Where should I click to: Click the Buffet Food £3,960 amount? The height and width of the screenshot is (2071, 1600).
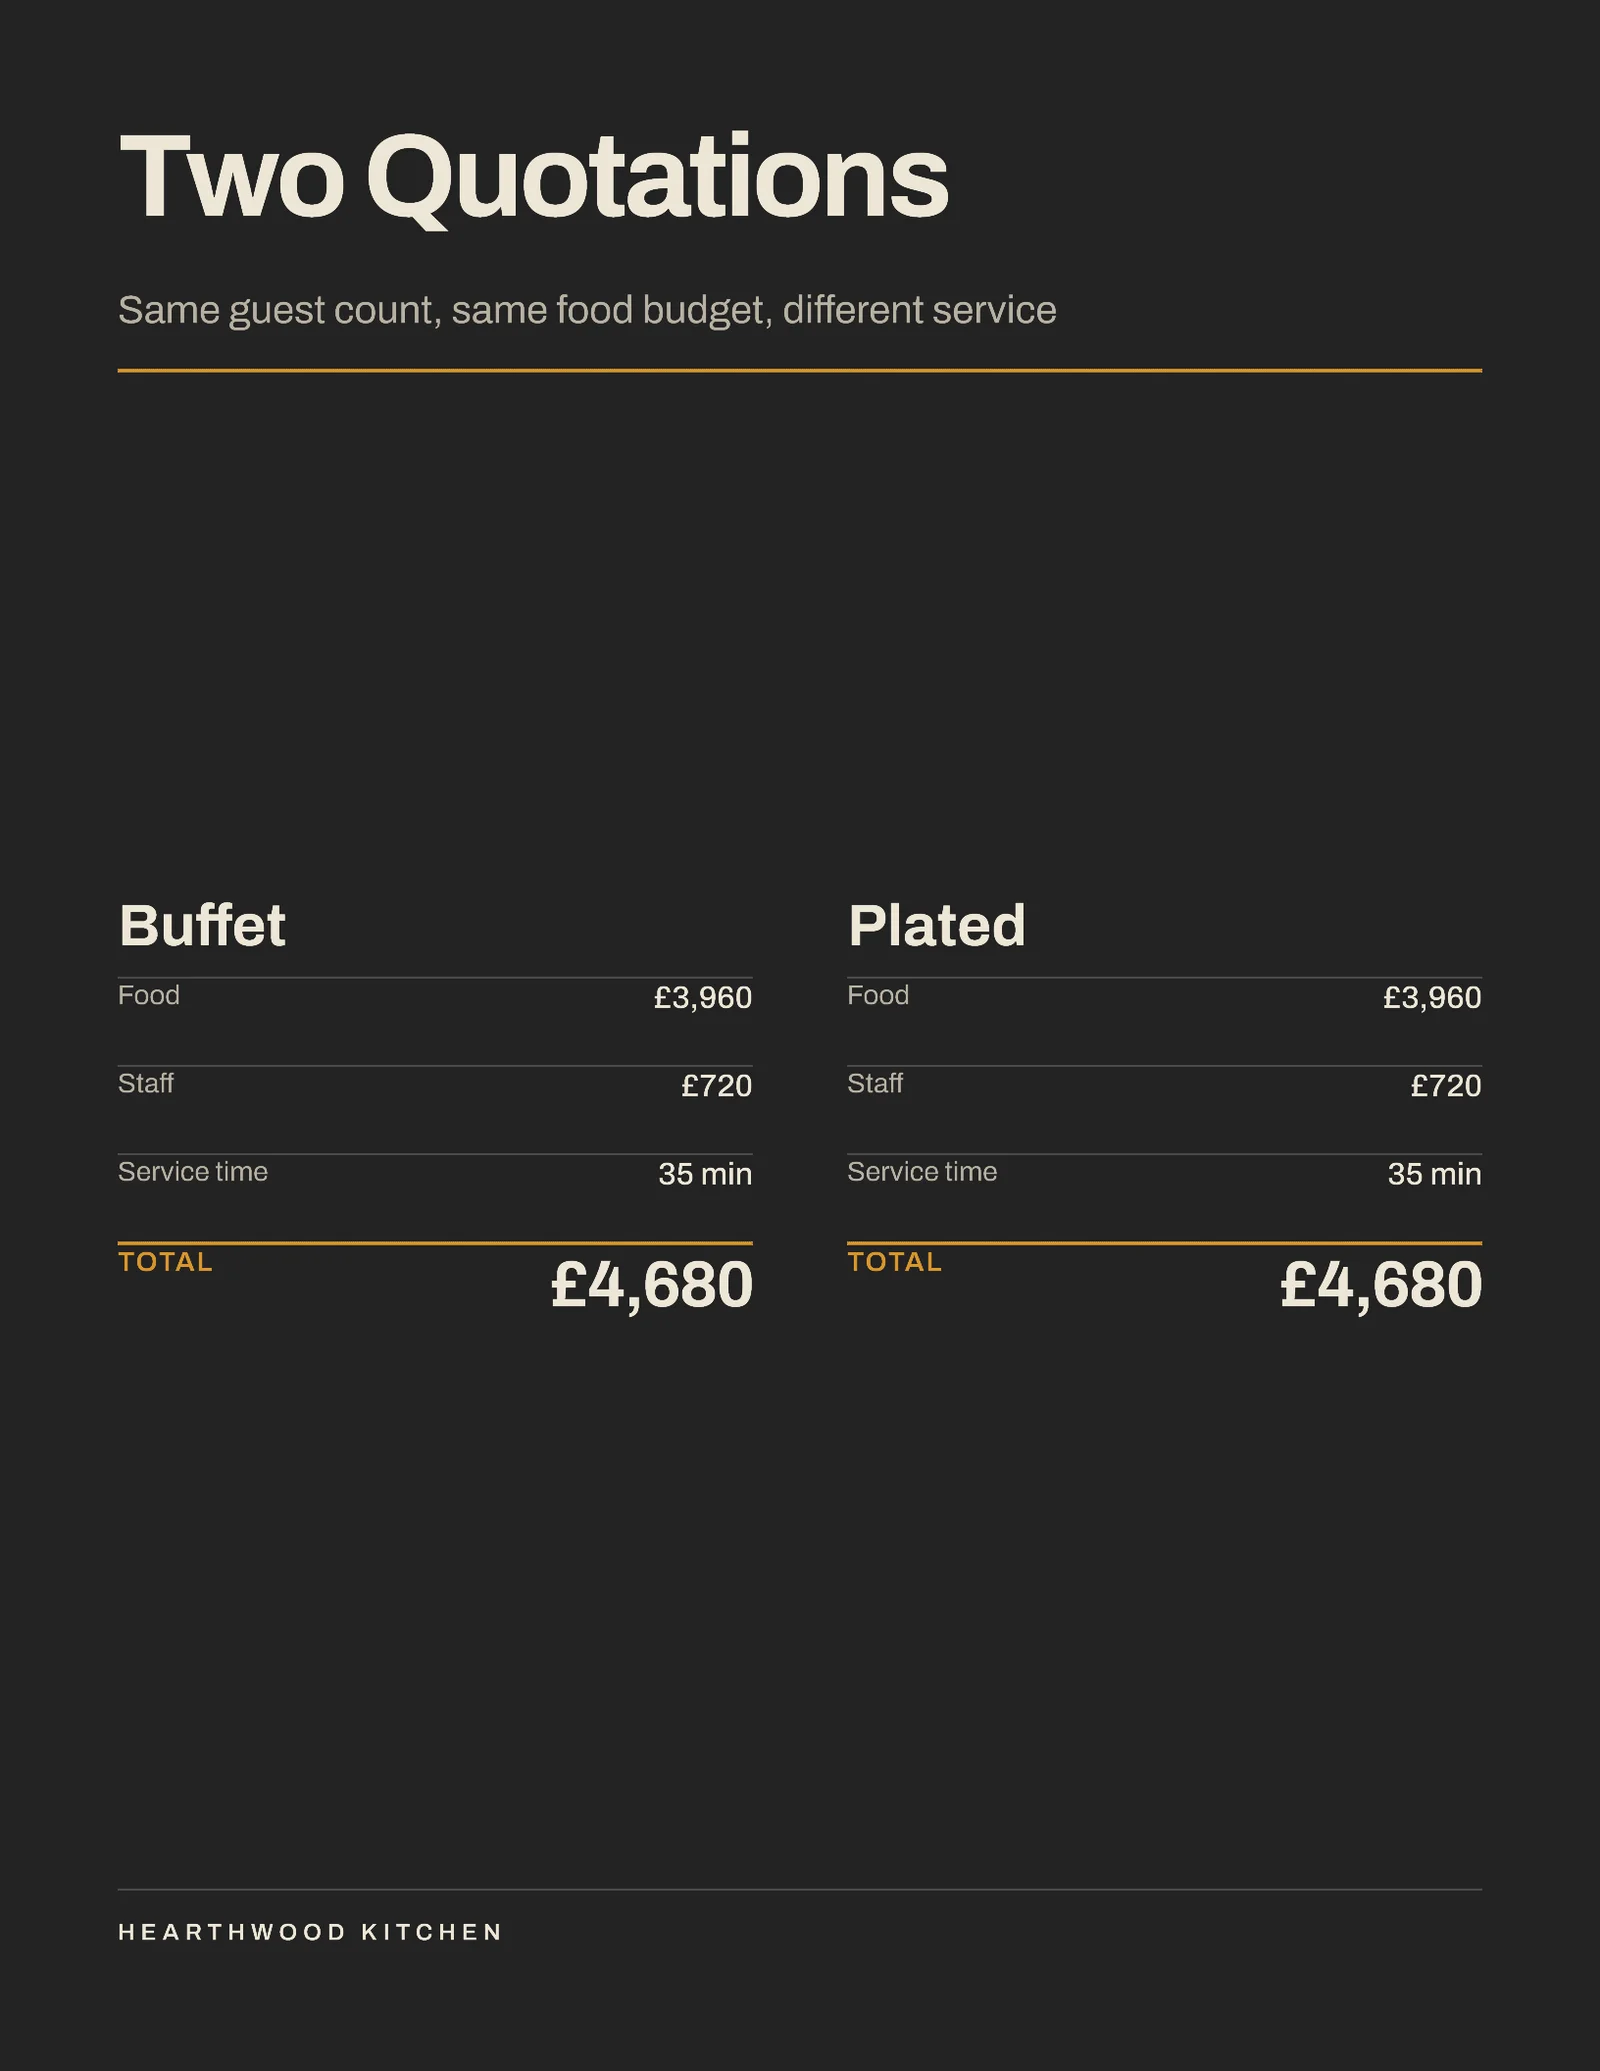tap(703, 997)
